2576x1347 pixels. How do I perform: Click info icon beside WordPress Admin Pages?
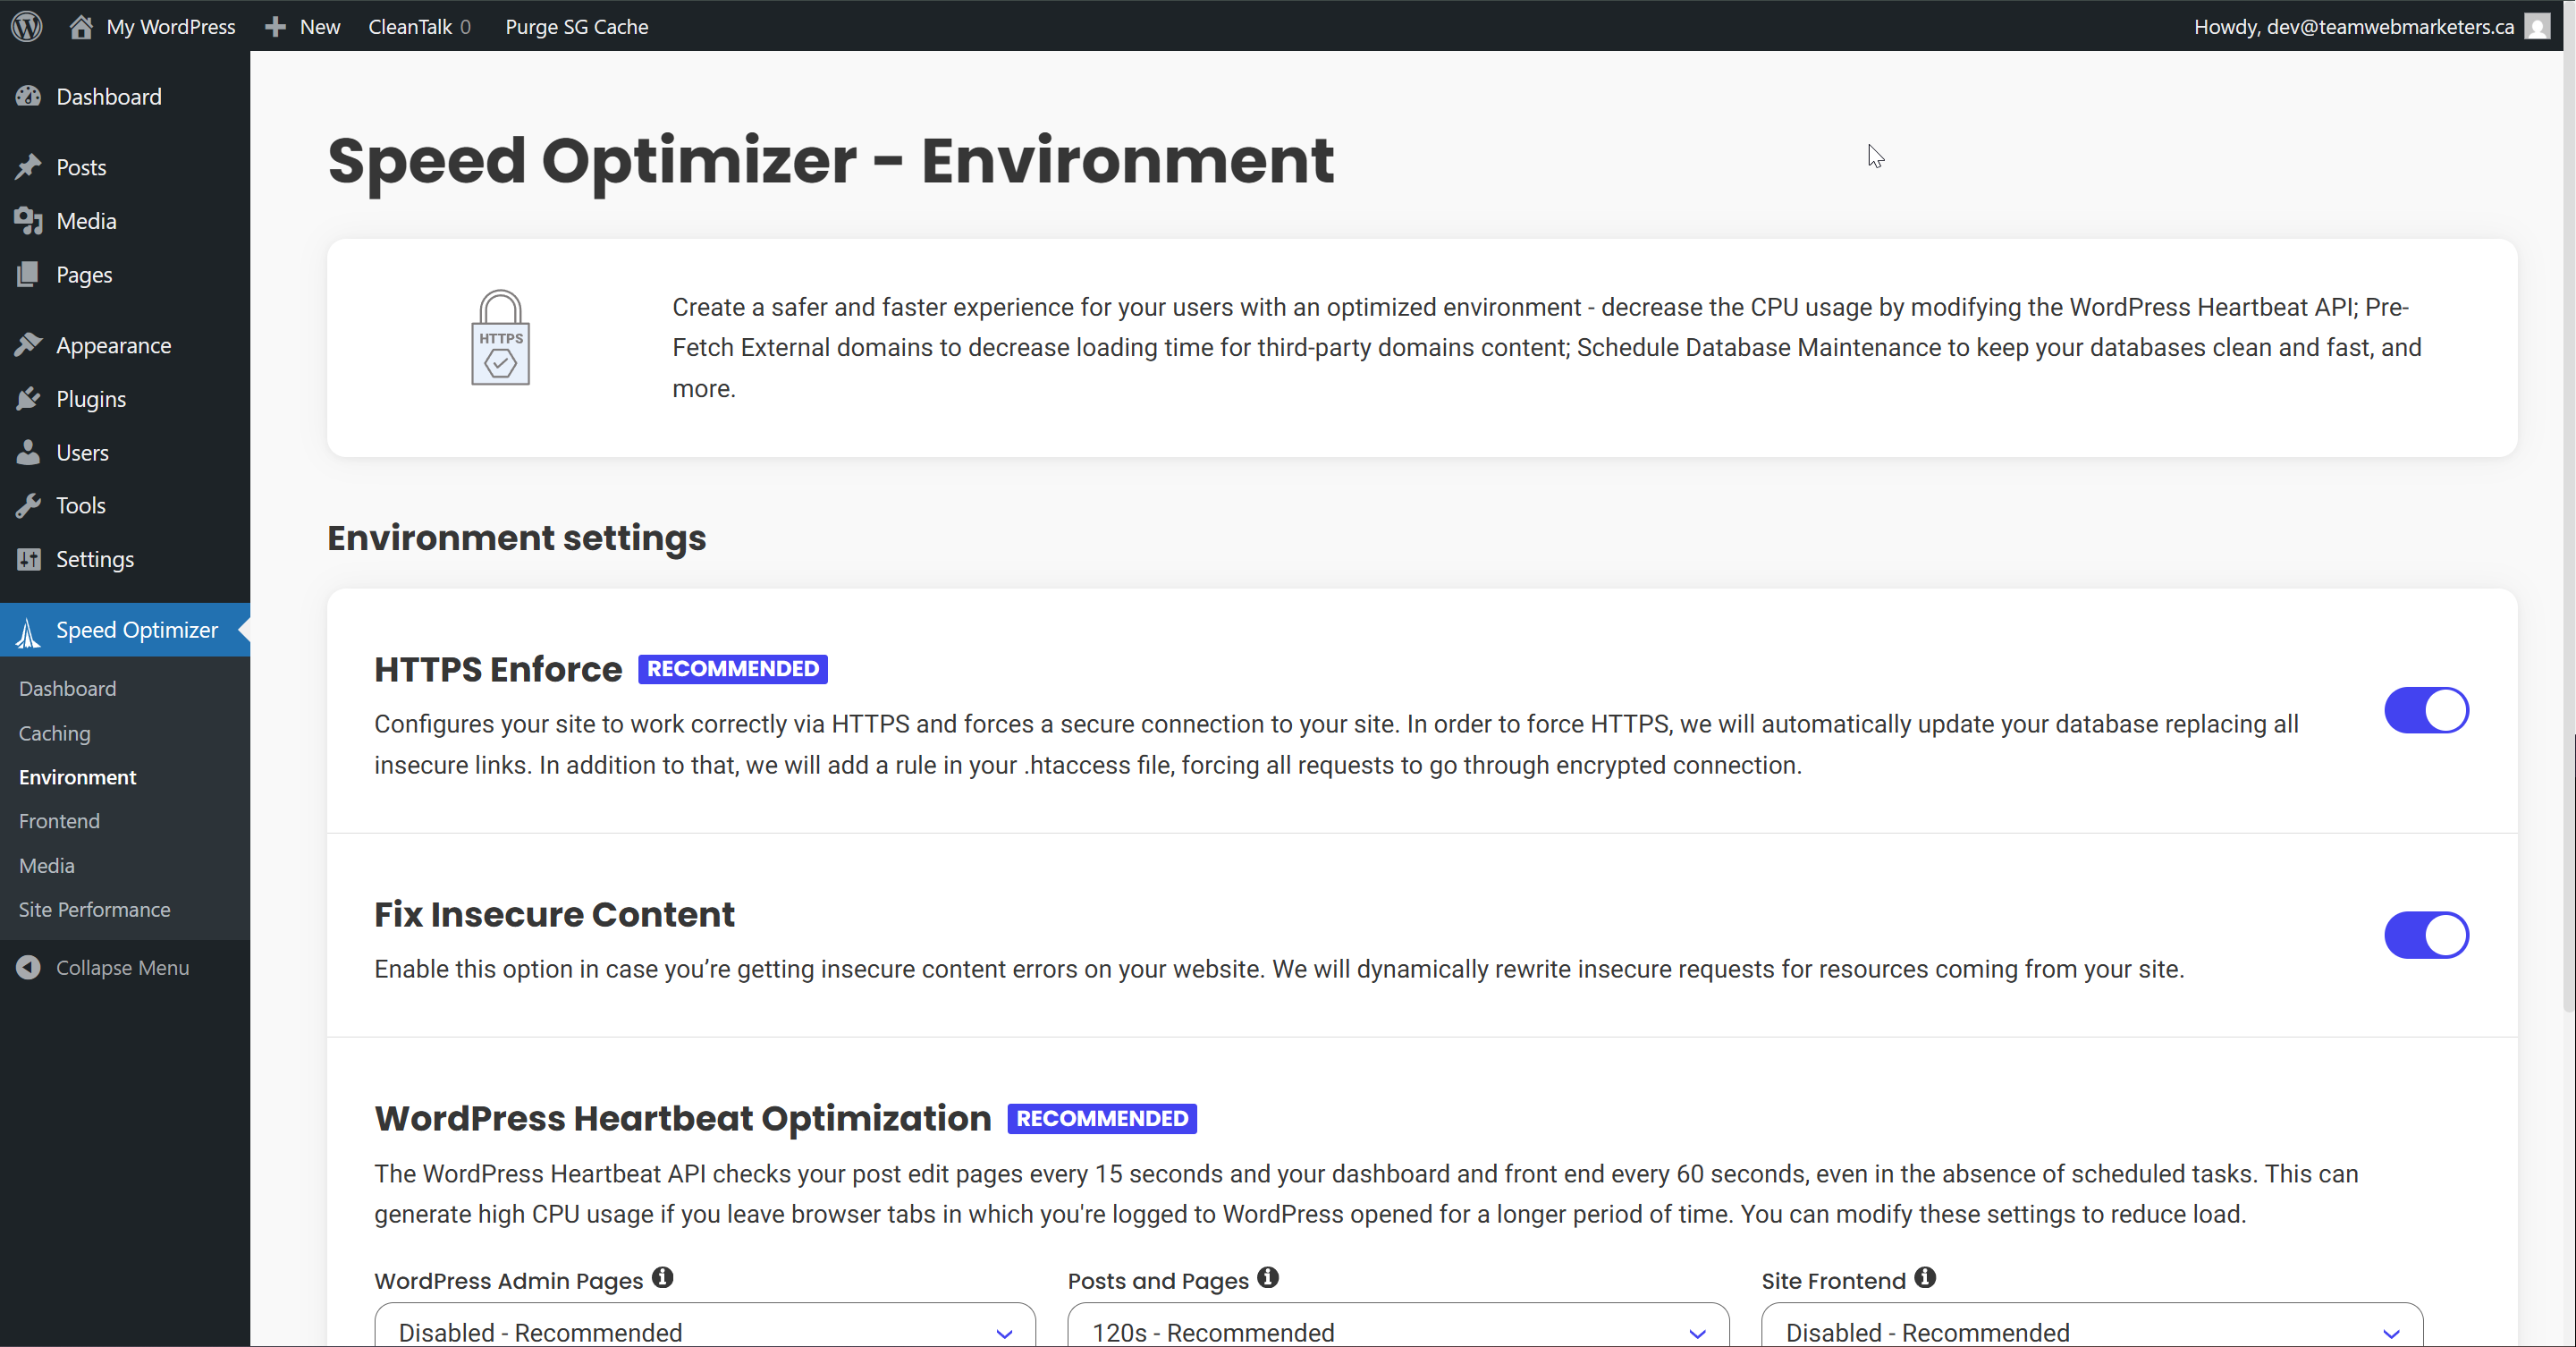pos(662,1277)
